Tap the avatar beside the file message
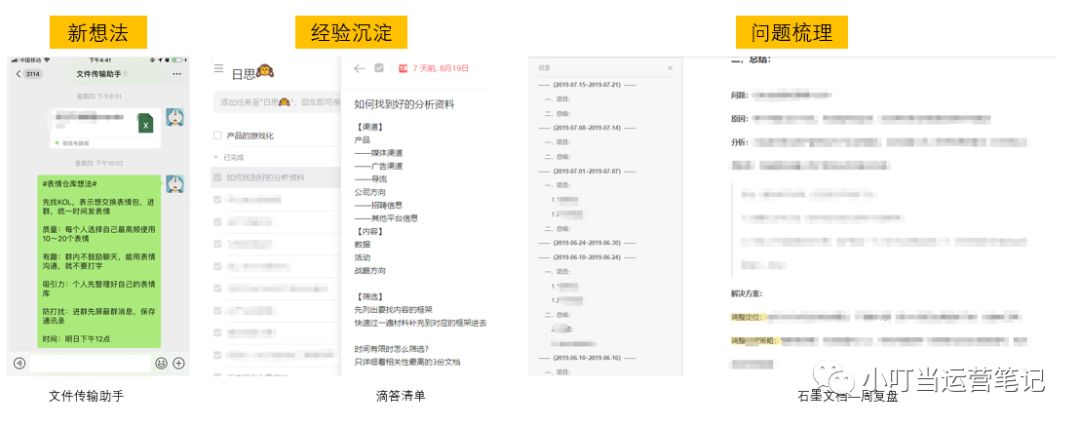 pos(175,116)
